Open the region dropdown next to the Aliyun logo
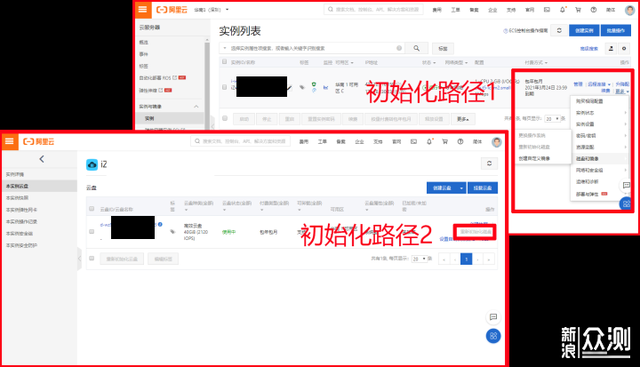 (211, 9)
